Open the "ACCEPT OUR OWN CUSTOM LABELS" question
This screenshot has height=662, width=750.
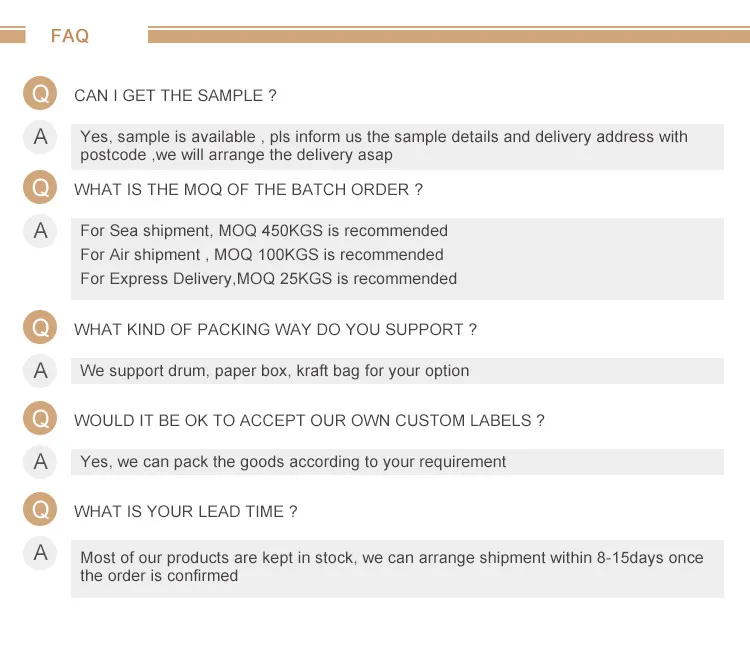tap(309, 421)
